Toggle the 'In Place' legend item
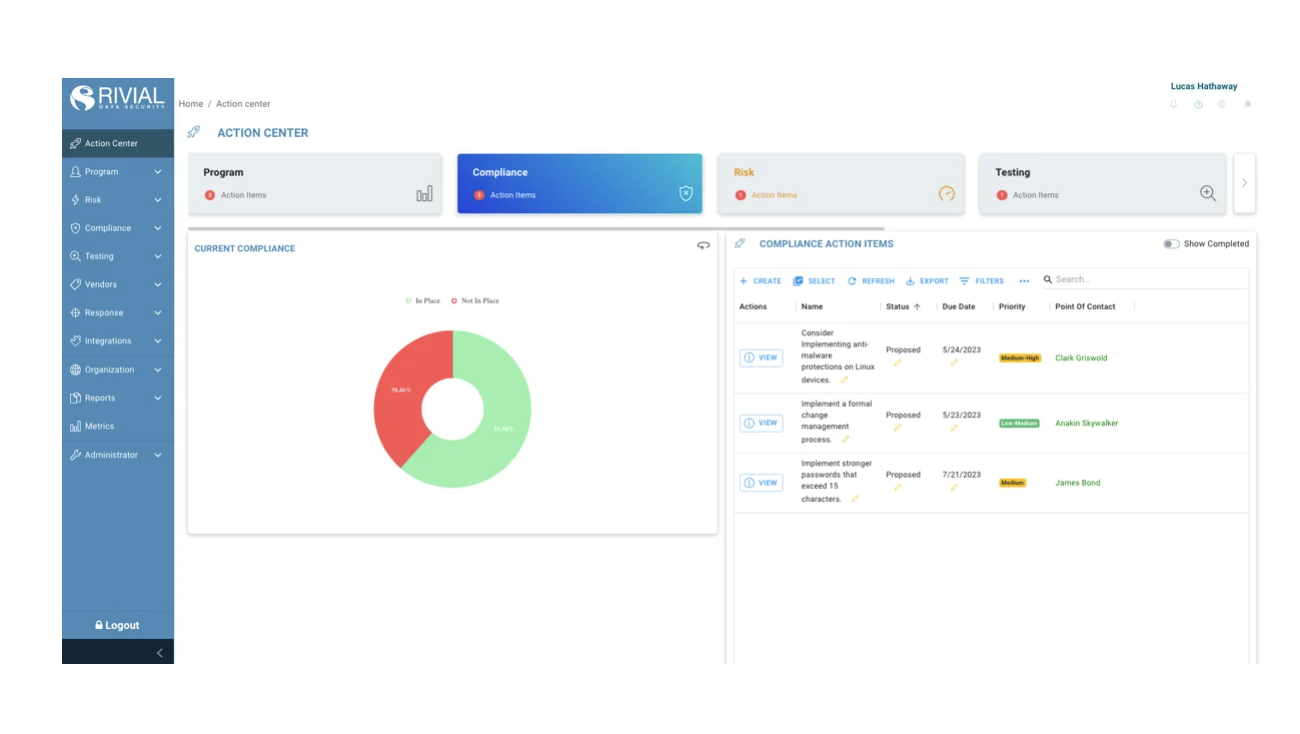This screenshot has height=734, width=1300. click(x=422, y=301)
